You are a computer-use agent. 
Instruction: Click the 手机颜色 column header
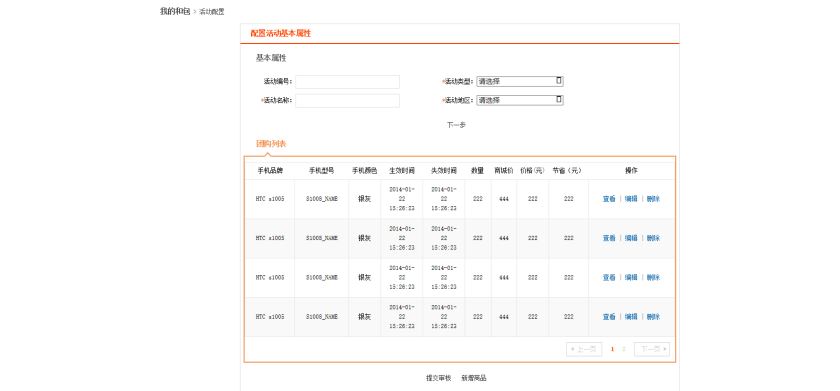(364, 171)
